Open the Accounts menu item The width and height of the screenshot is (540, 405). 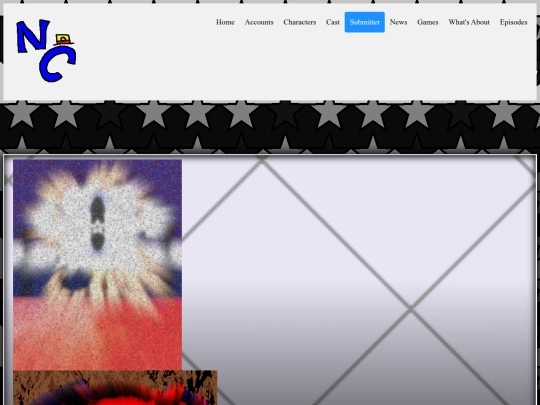coord(259,22)
